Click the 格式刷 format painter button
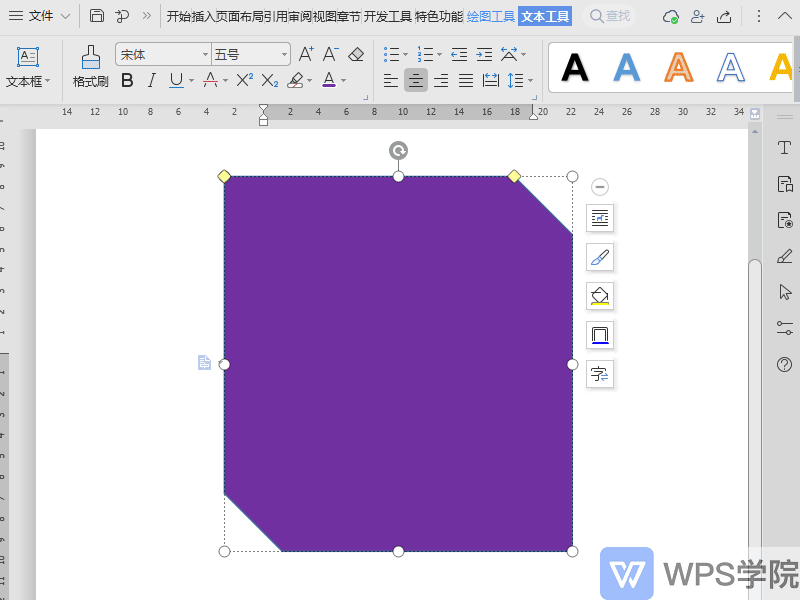This screenshot has width=800, height=600. point(91,67)
